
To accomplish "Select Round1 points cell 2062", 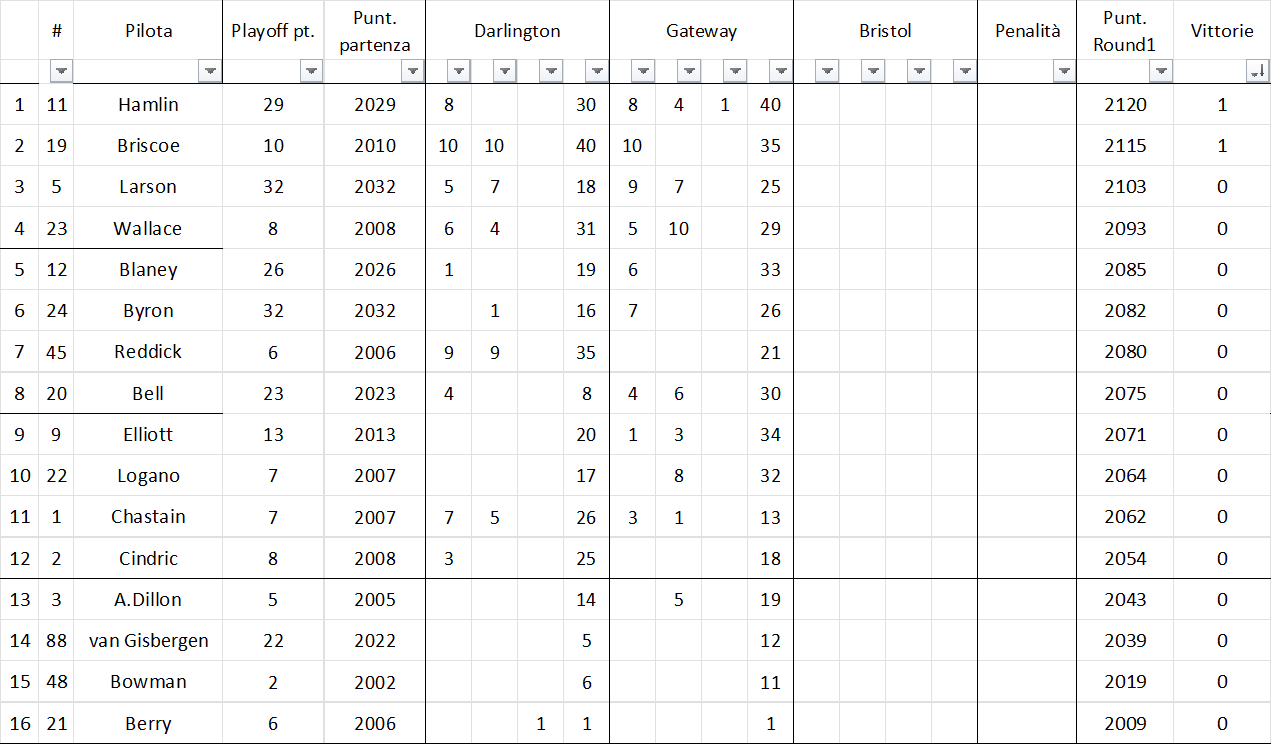I will [x=1124, y=517].
